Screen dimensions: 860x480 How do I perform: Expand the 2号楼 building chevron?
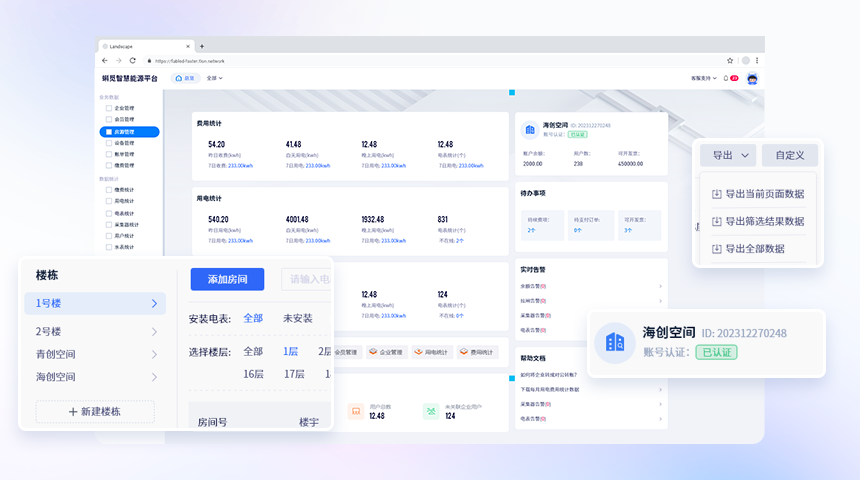[154, 332]
